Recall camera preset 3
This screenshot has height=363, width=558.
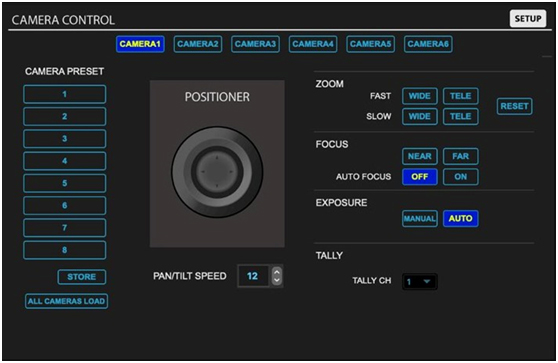(x=64, y=139)
